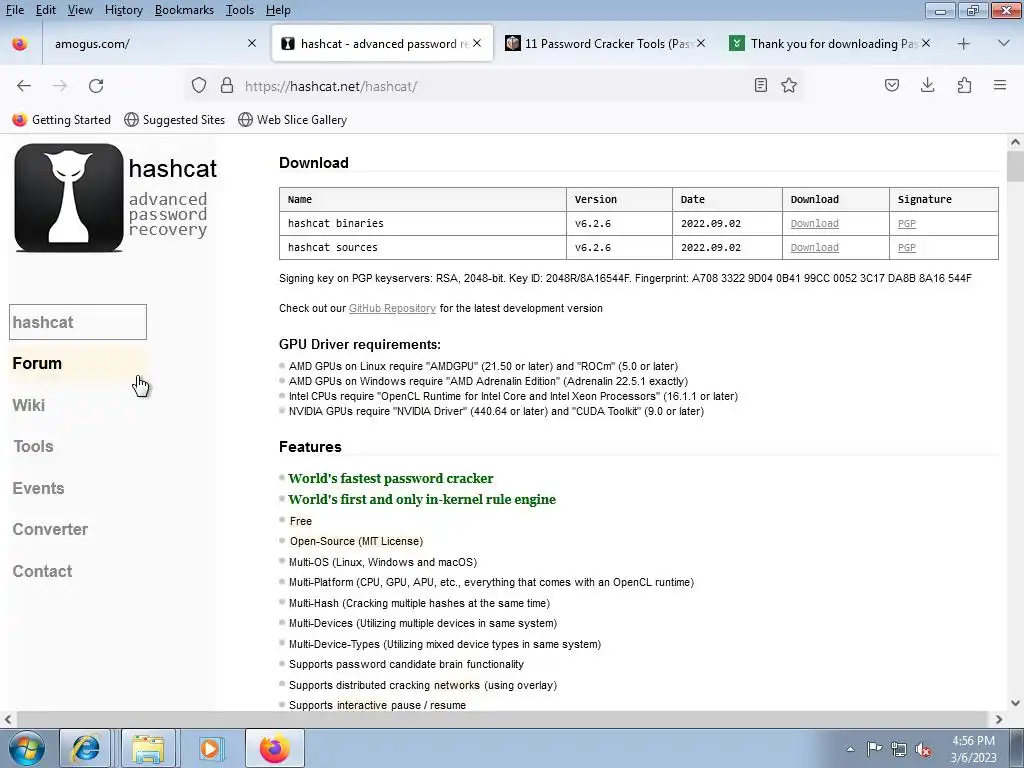This screenshot has height=768, width=1024.
Task: Download hashcat binaries
Action: pos(814,223)
